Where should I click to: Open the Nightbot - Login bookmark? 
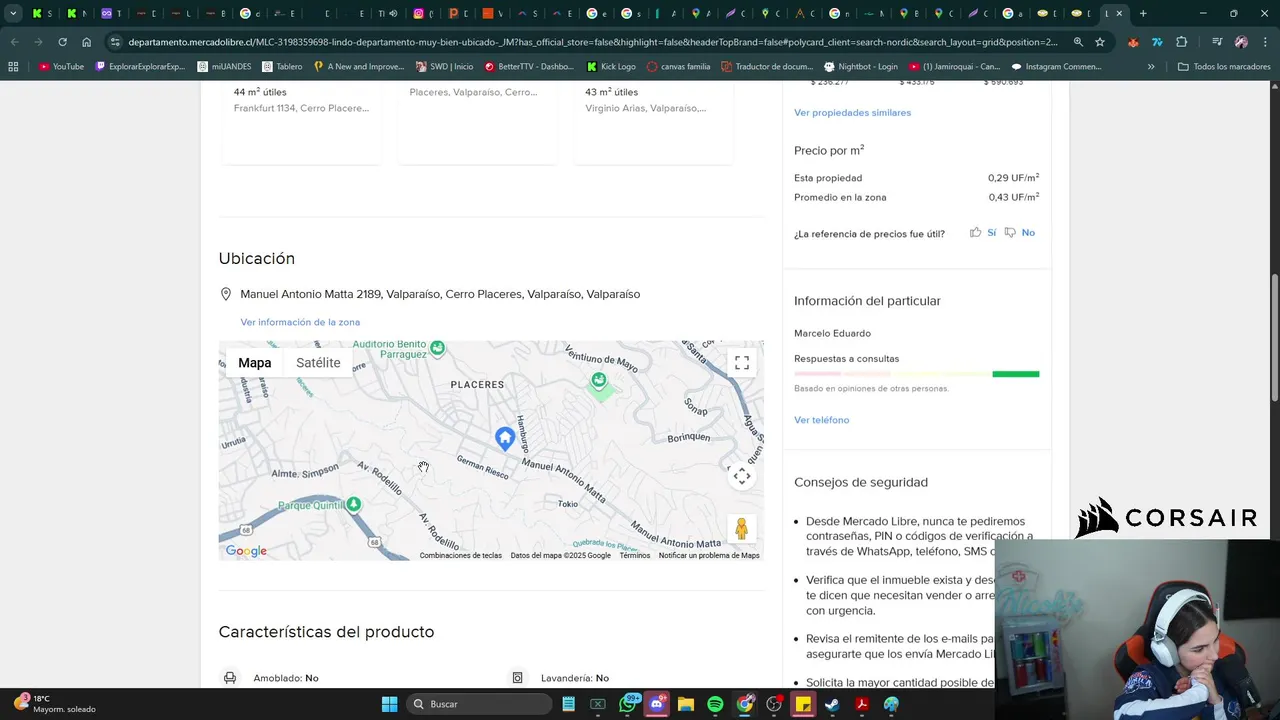pos(860,67)
